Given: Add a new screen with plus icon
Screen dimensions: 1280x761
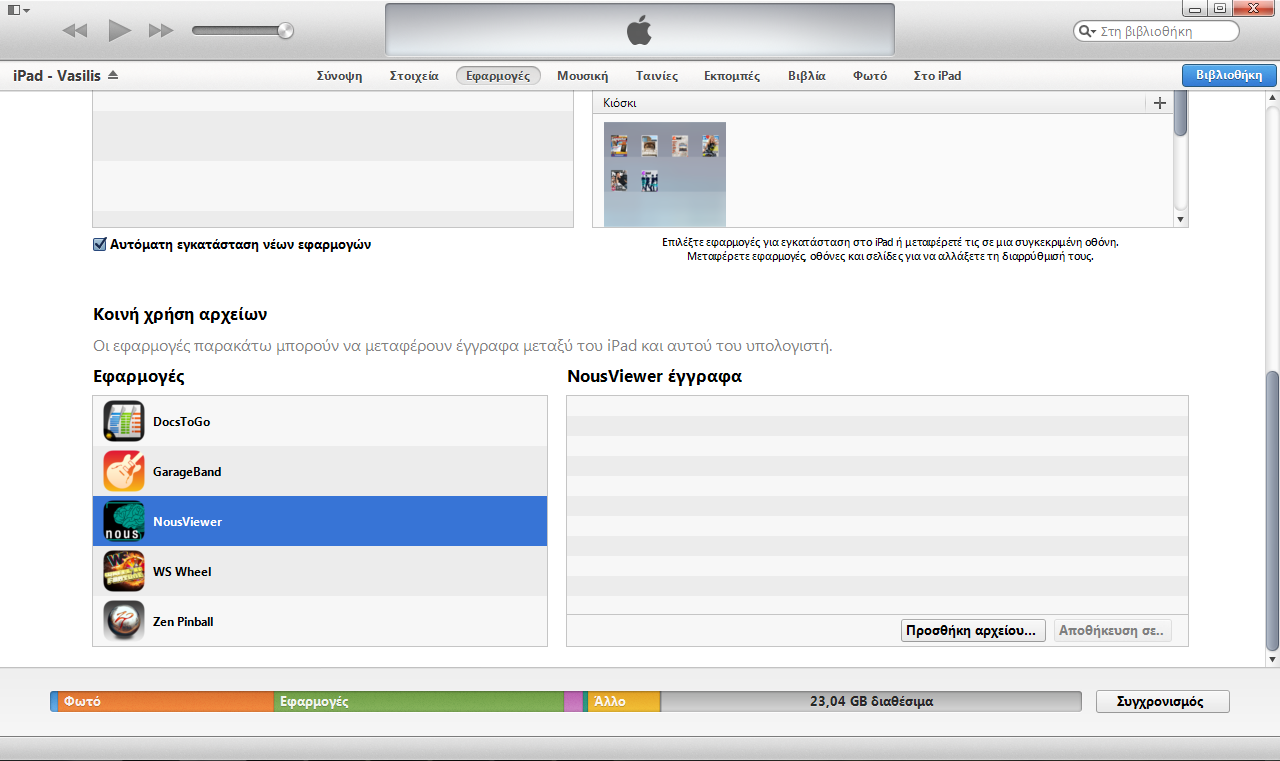Looking at the screenshot, I should coord(1160,103).
